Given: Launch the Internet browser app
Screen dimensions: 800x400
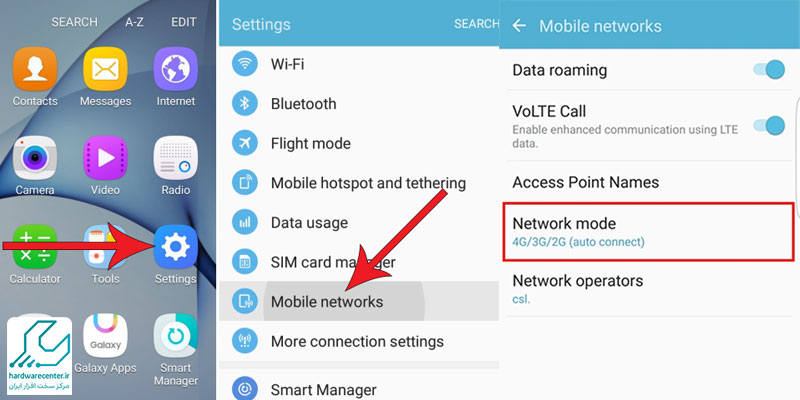Looking at the screenshot, I should click(176, 69).
